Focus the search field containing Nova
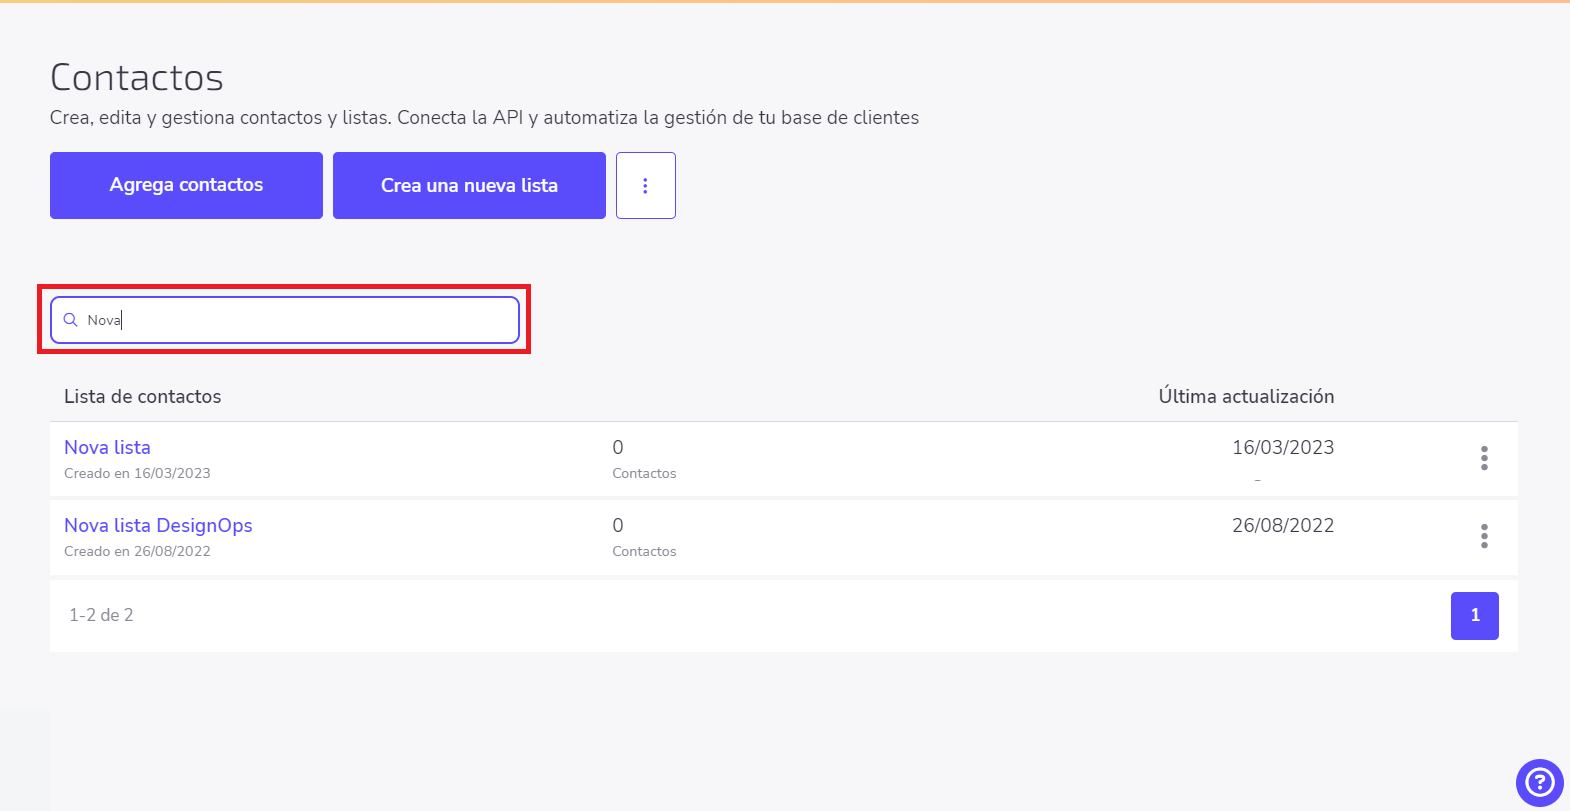The width and height of the screenshot is (1570, 811). click(x=285, y=320)
